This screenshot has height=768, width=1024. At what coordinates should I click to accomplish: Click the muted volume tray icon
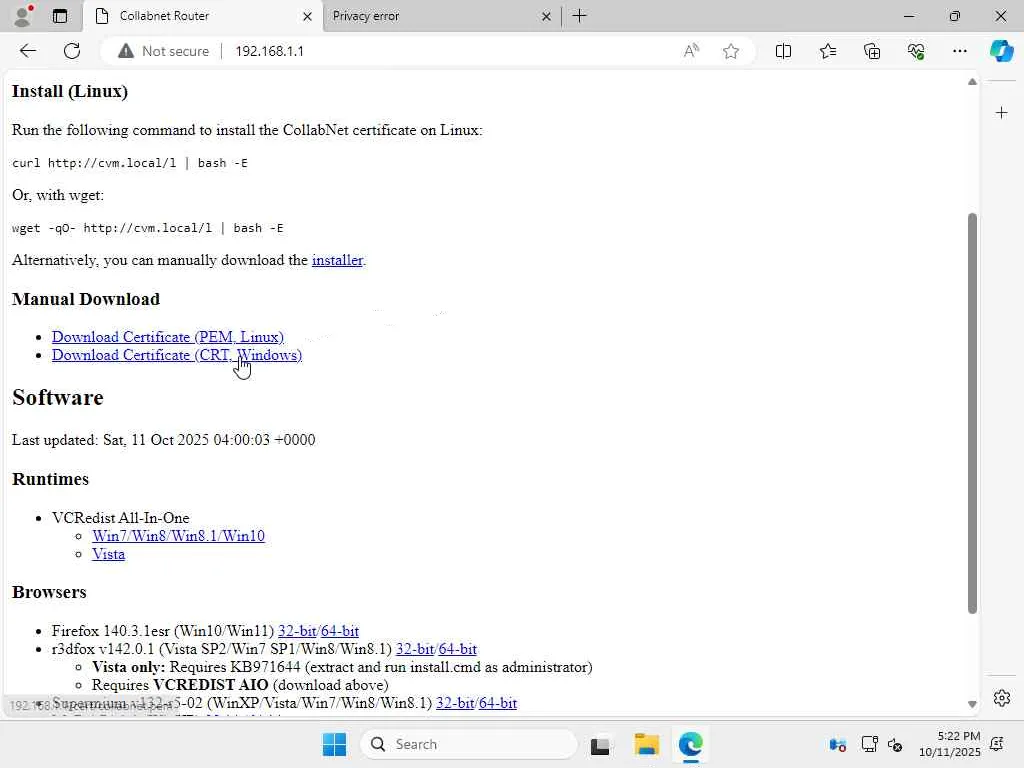(x=895, y=745)
